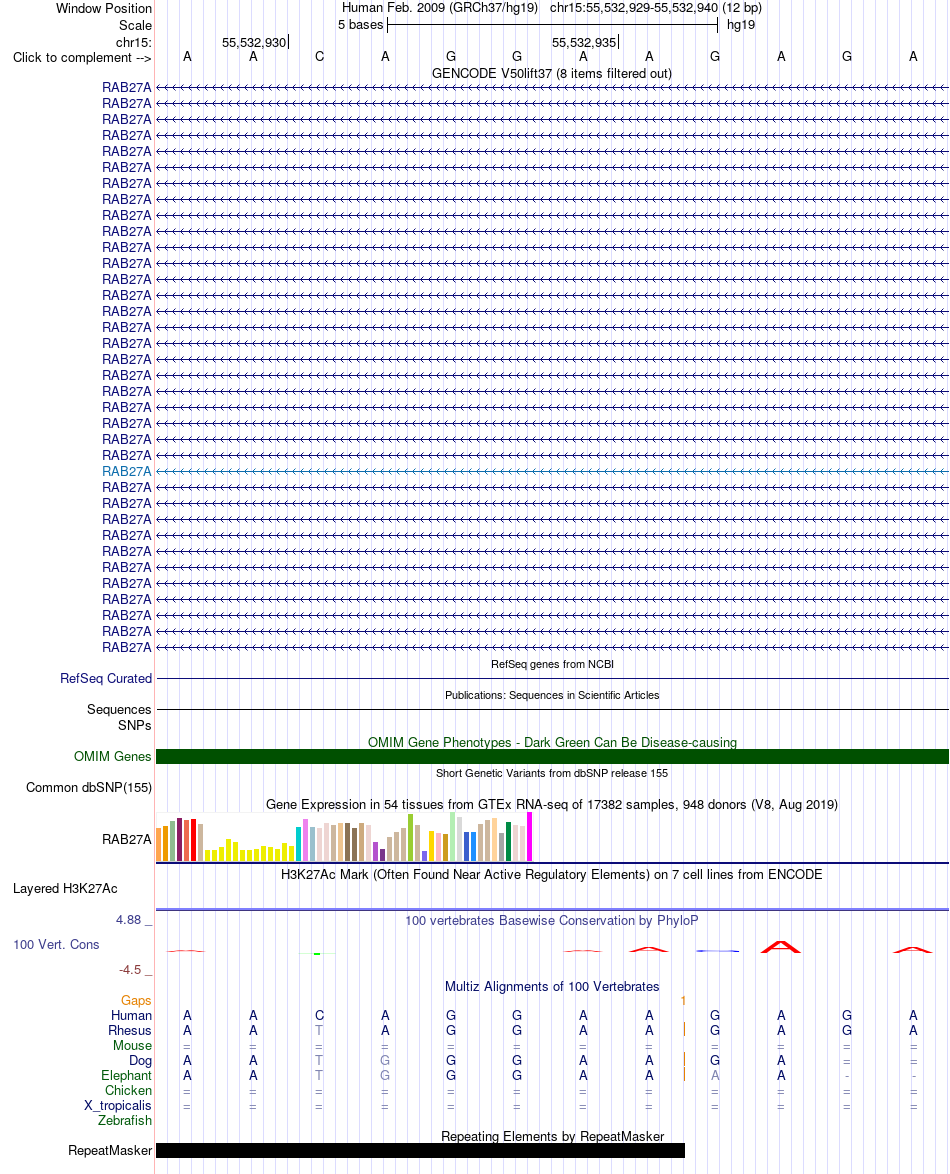The width and height of the screenshot is (950, 1174).
Task: Open Publications: Sequences in Scientific Articles title
Action: pyautogui.click(x=552, y=695)
